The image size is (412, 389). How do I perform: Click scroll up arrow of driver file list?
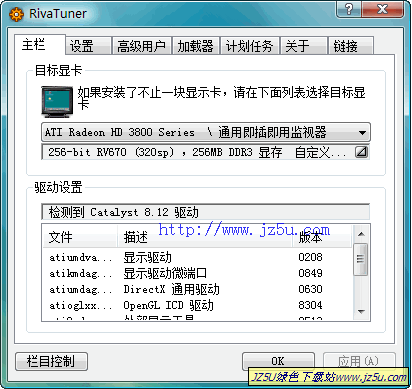[x=361, y=234]
